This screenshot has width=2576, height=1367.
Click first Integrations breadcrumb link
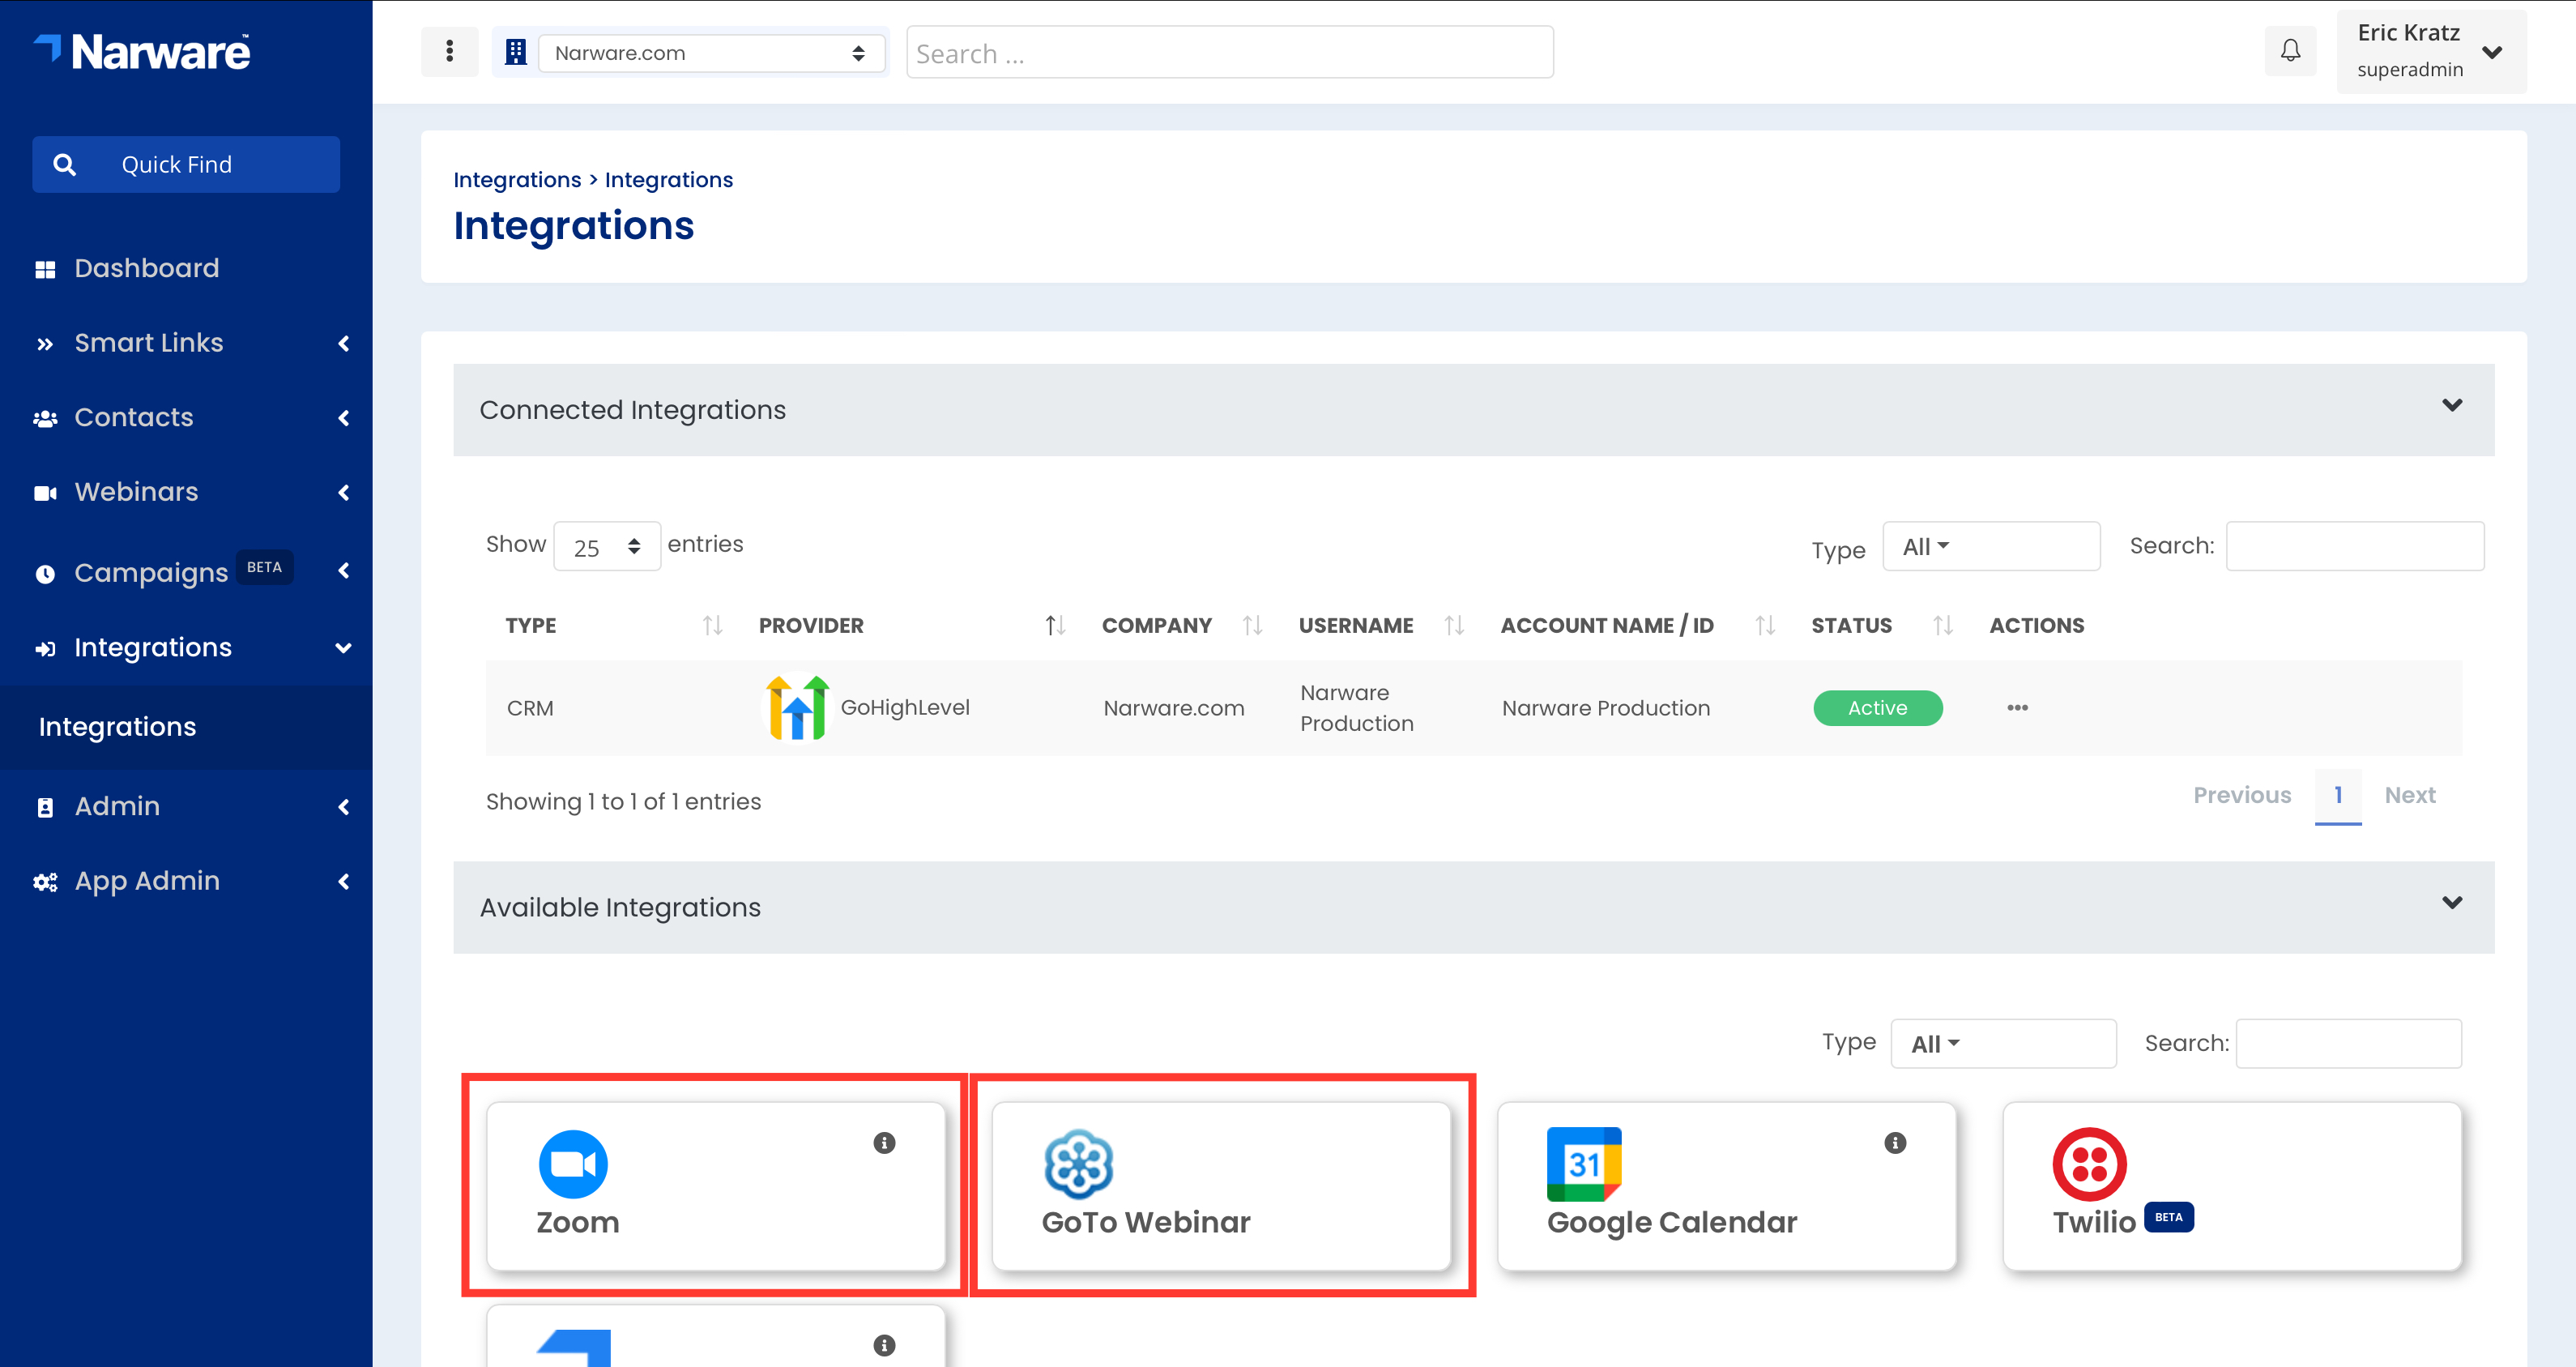pos(517,180)
